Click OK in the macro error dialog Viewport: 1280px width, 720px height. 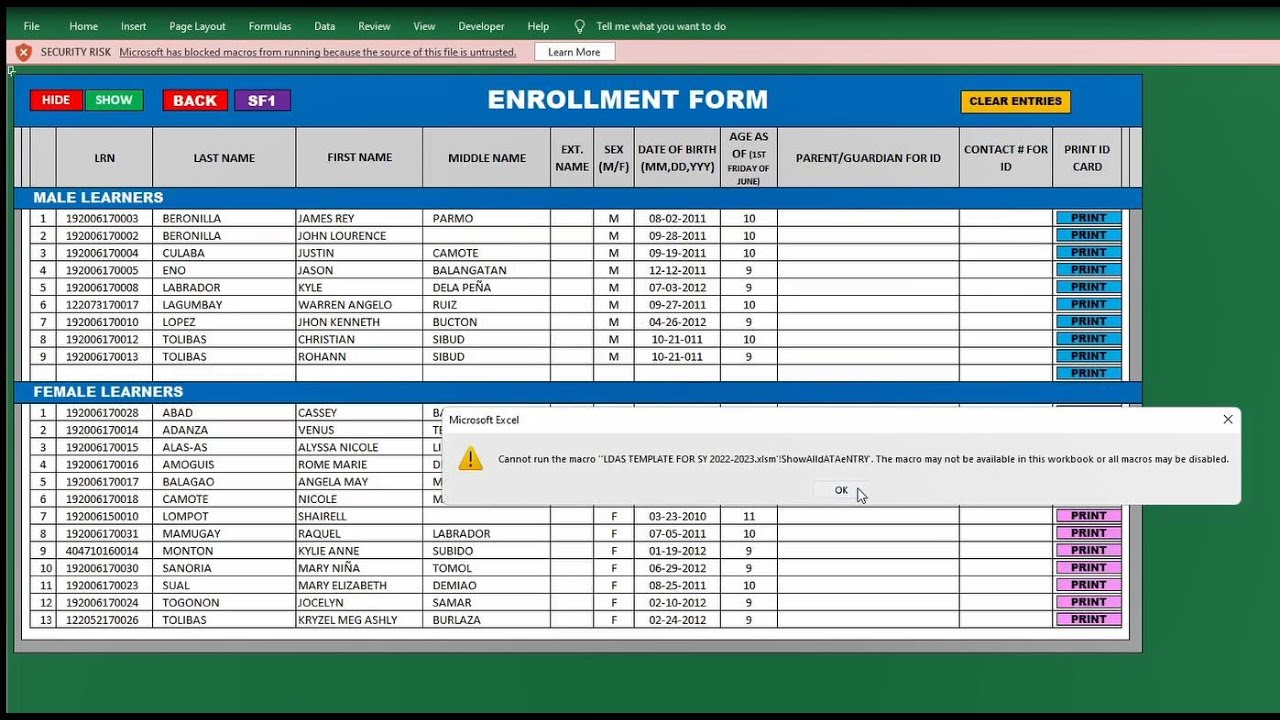point(841,490)
